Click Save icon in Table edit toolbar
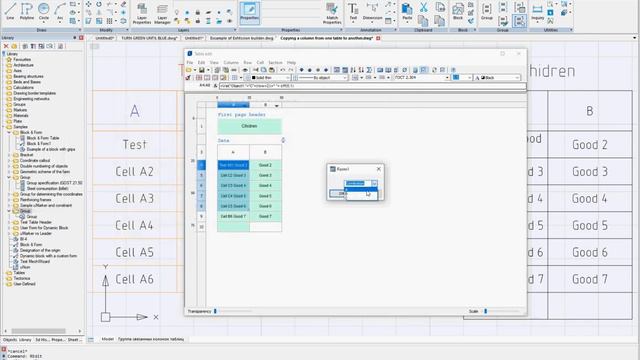This screenshot has height=360, width=640. click(201, 70)
